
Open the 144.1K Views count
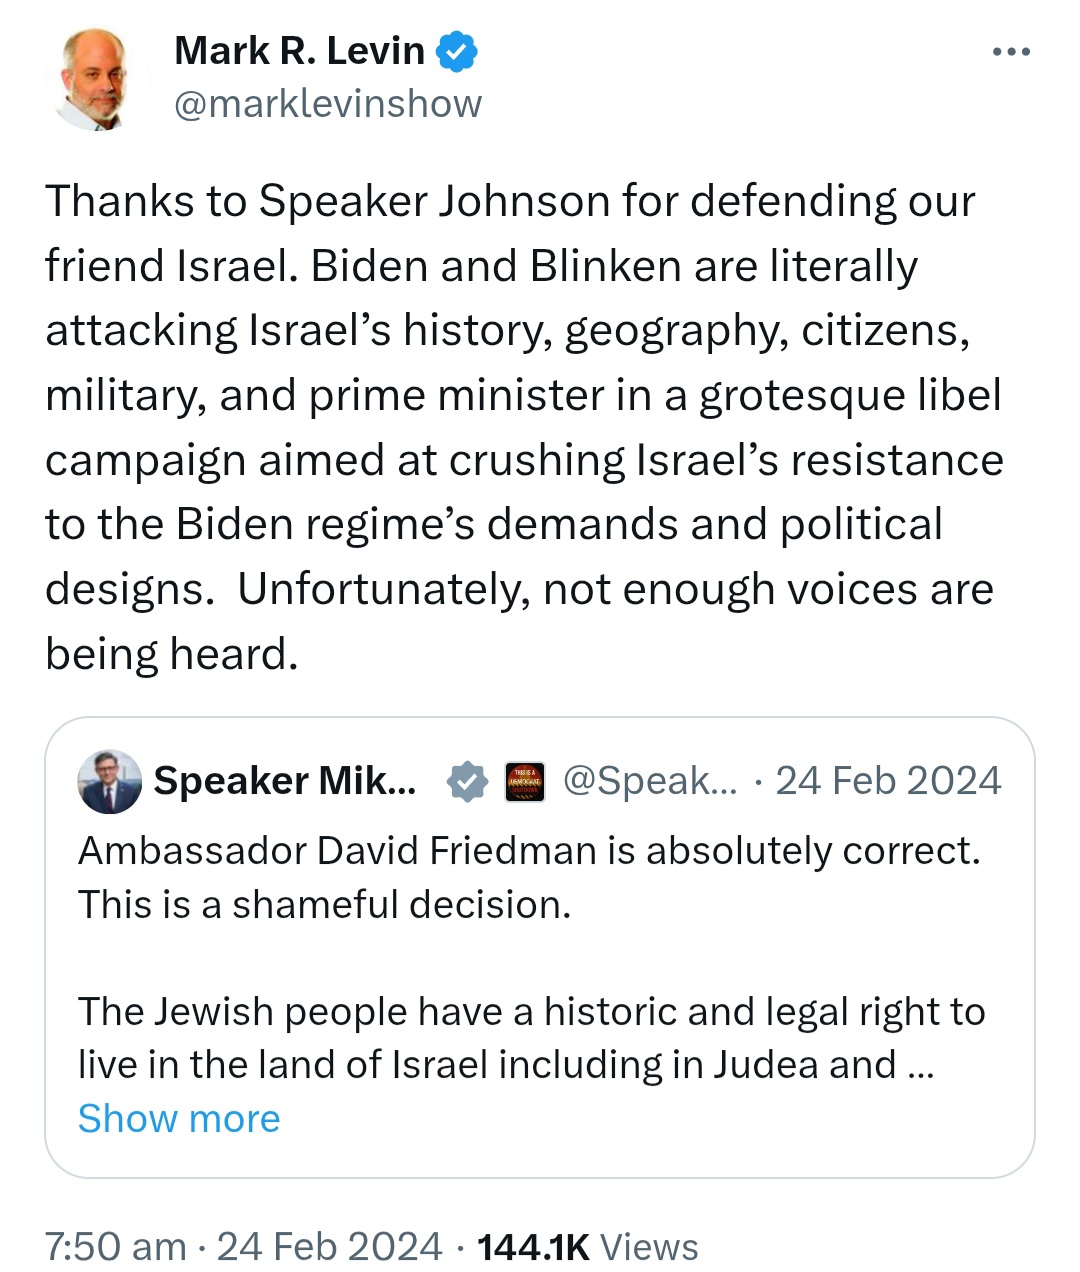[x=588, y=1247]
